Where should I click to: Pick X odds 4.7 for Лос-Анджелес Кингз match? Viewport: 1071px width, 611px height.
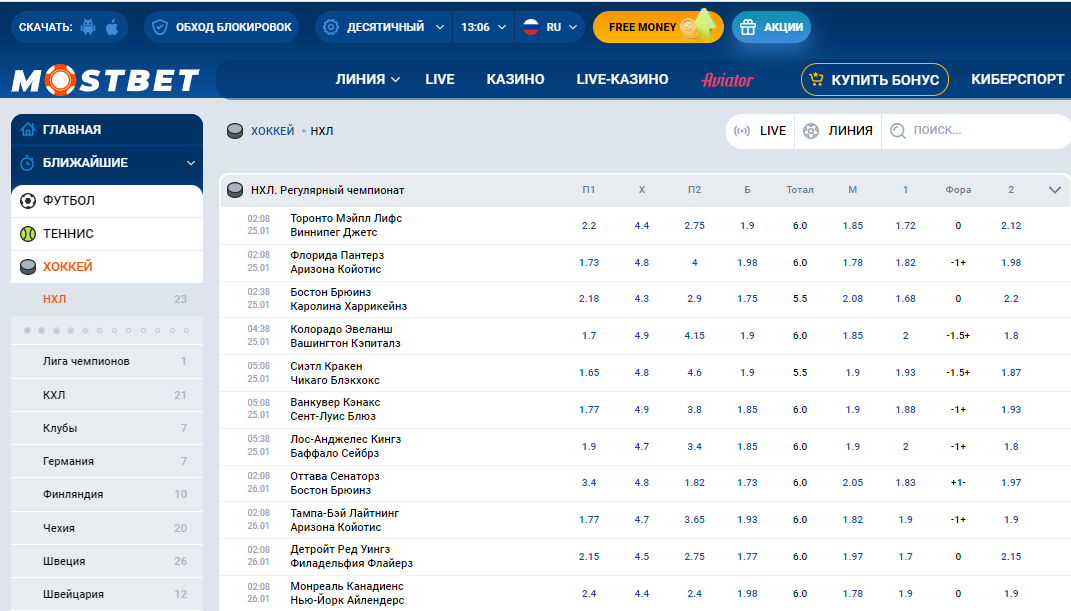pos(641,446)
